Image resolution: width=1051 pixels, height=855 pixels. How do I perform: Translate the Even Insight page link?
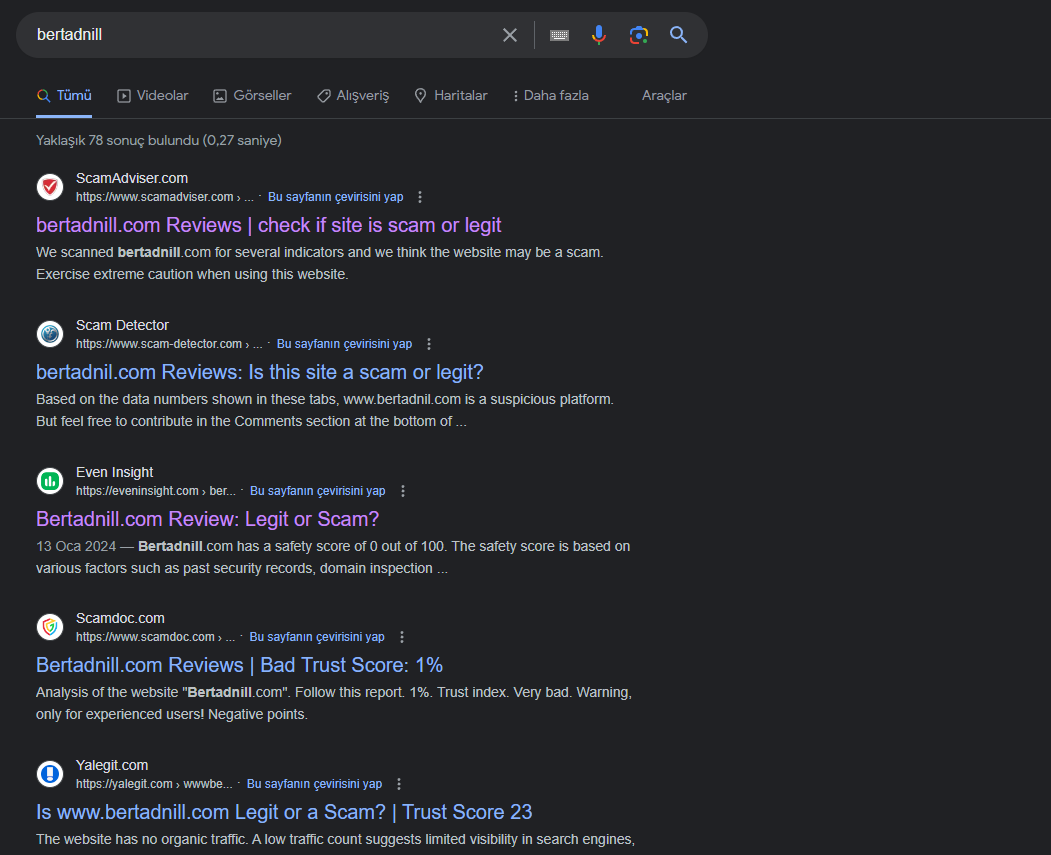(318, 491)
